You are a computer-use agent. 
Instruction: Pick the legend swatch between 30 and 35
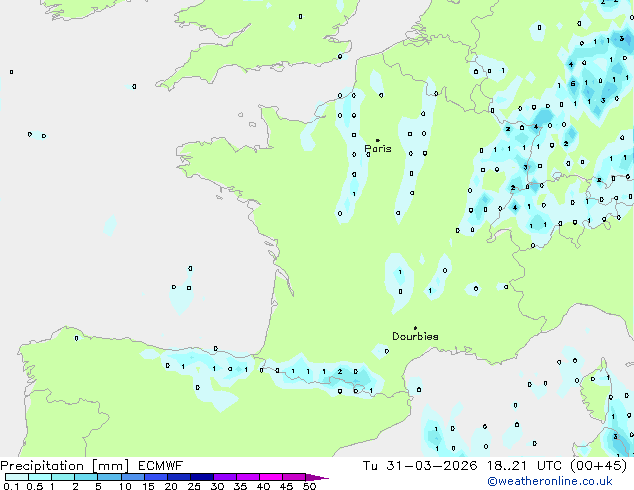(226, 478)
